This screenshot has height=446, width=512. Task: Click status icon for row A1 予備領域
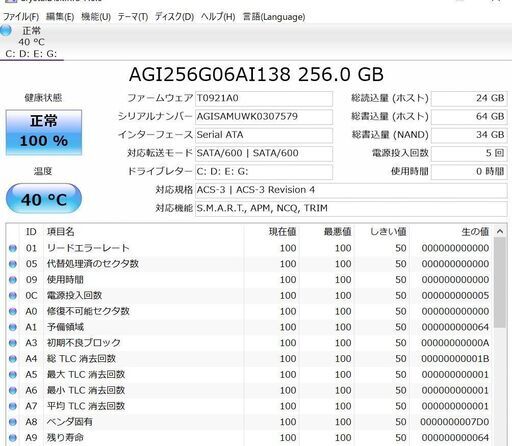(13, 327)
